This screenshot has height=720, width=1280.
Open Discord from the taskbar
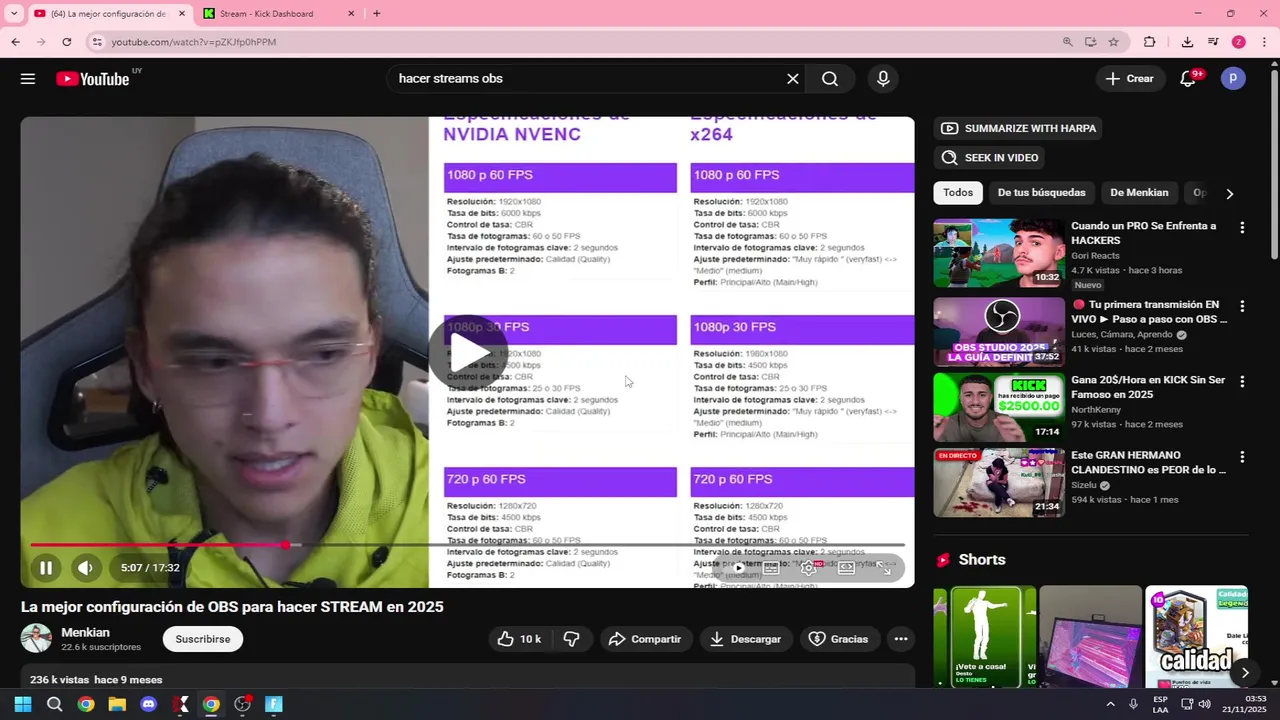149,704
